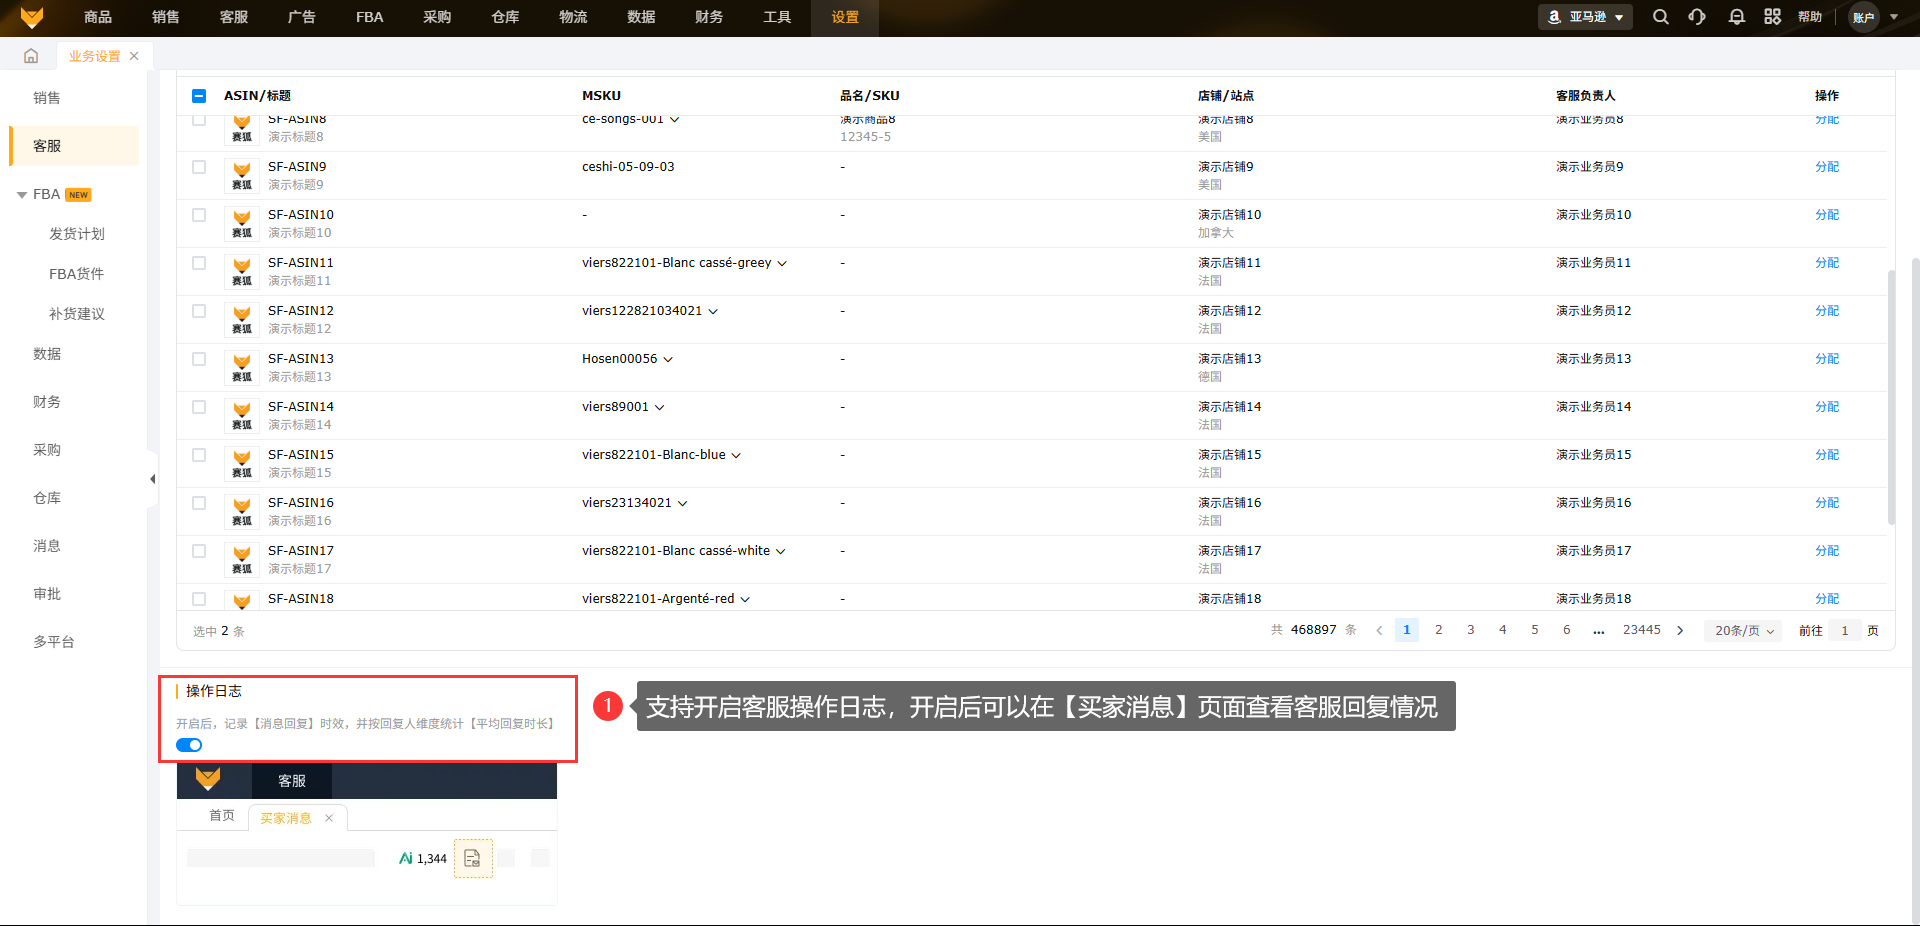1920x926 pixels.
Task: Disable the 操作日志 toggle switch
Action: click(189, 745)
